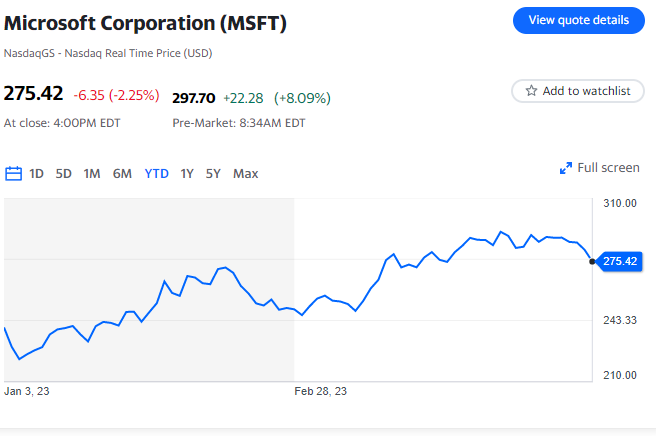This screenshot has height=436, width=656.
Task: Click the Feb 28, 23 axis date
Action: [321, 391]
